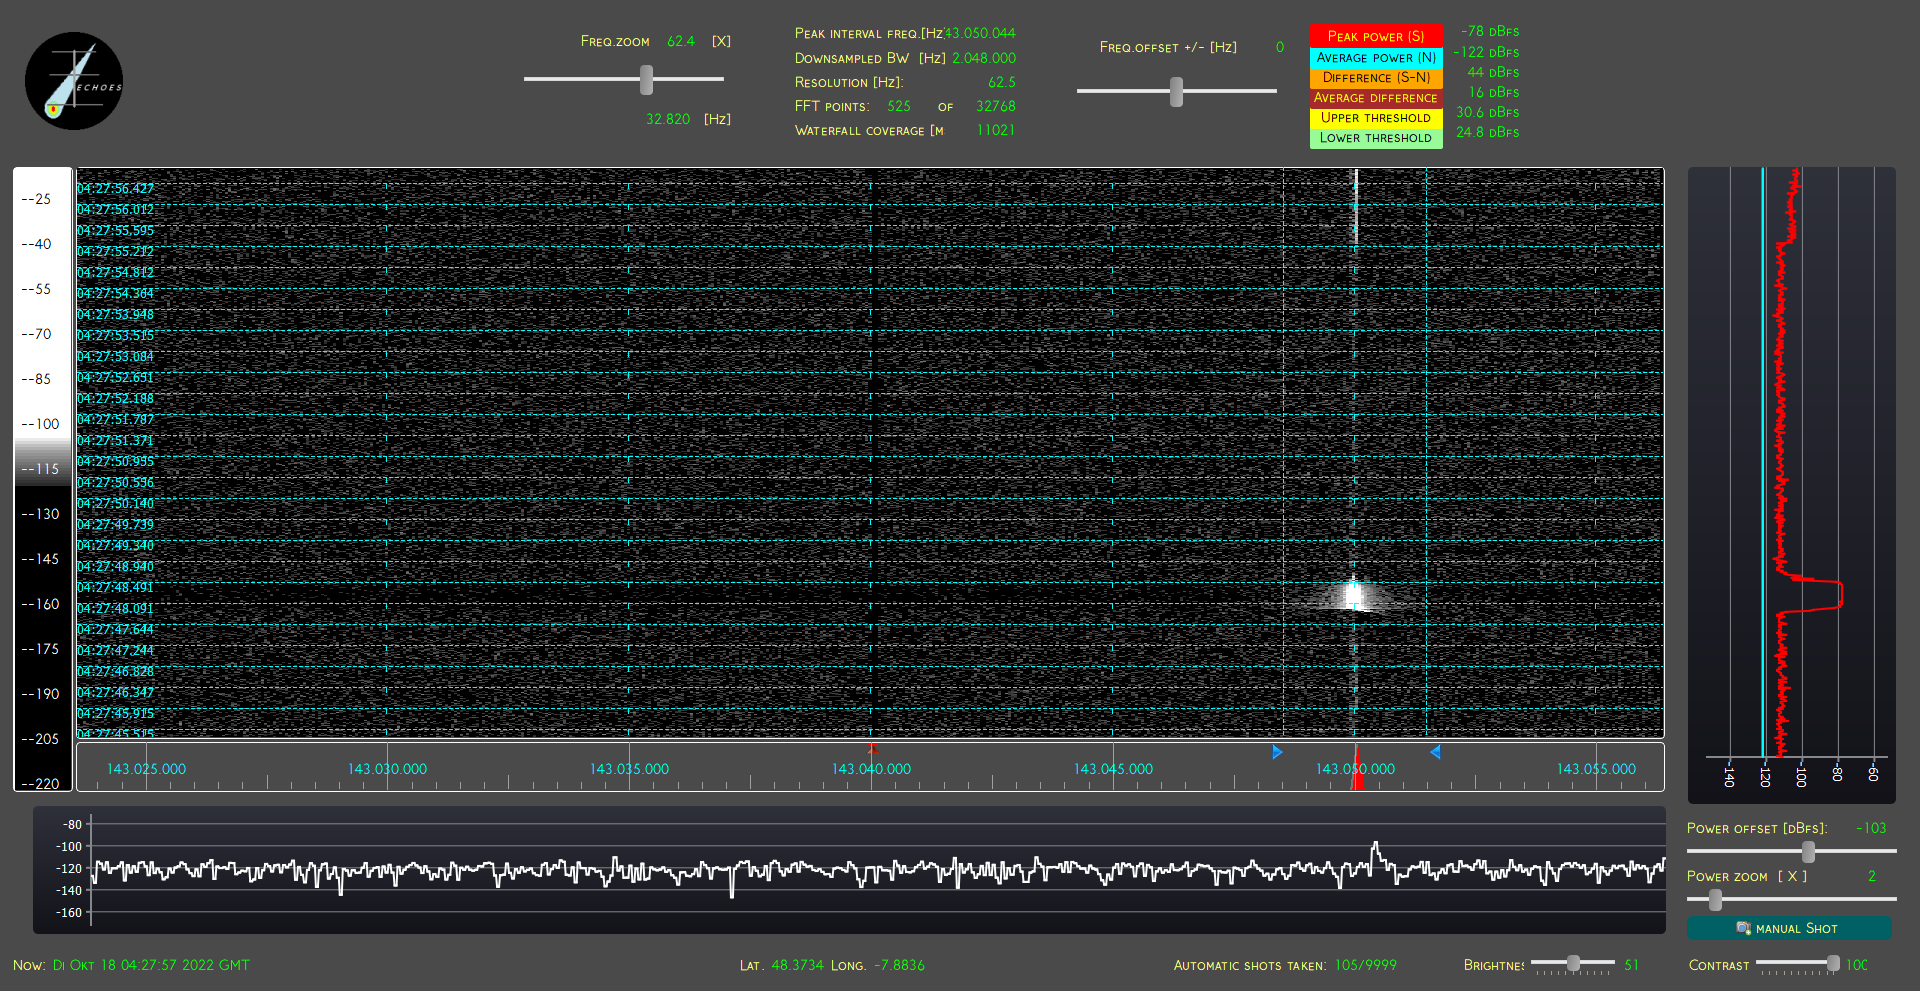Click the green Lower Threshold legend
The image size is (1920, 991).
coord(1376,138)
